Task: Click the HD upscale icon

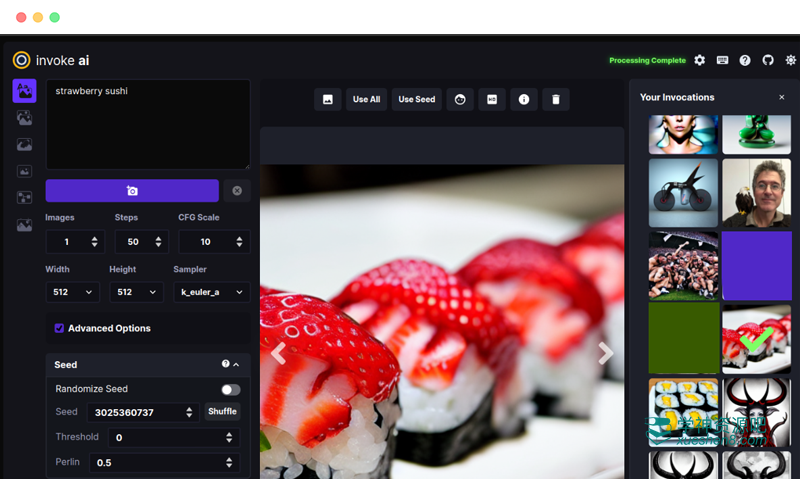Action: point(491,99)
